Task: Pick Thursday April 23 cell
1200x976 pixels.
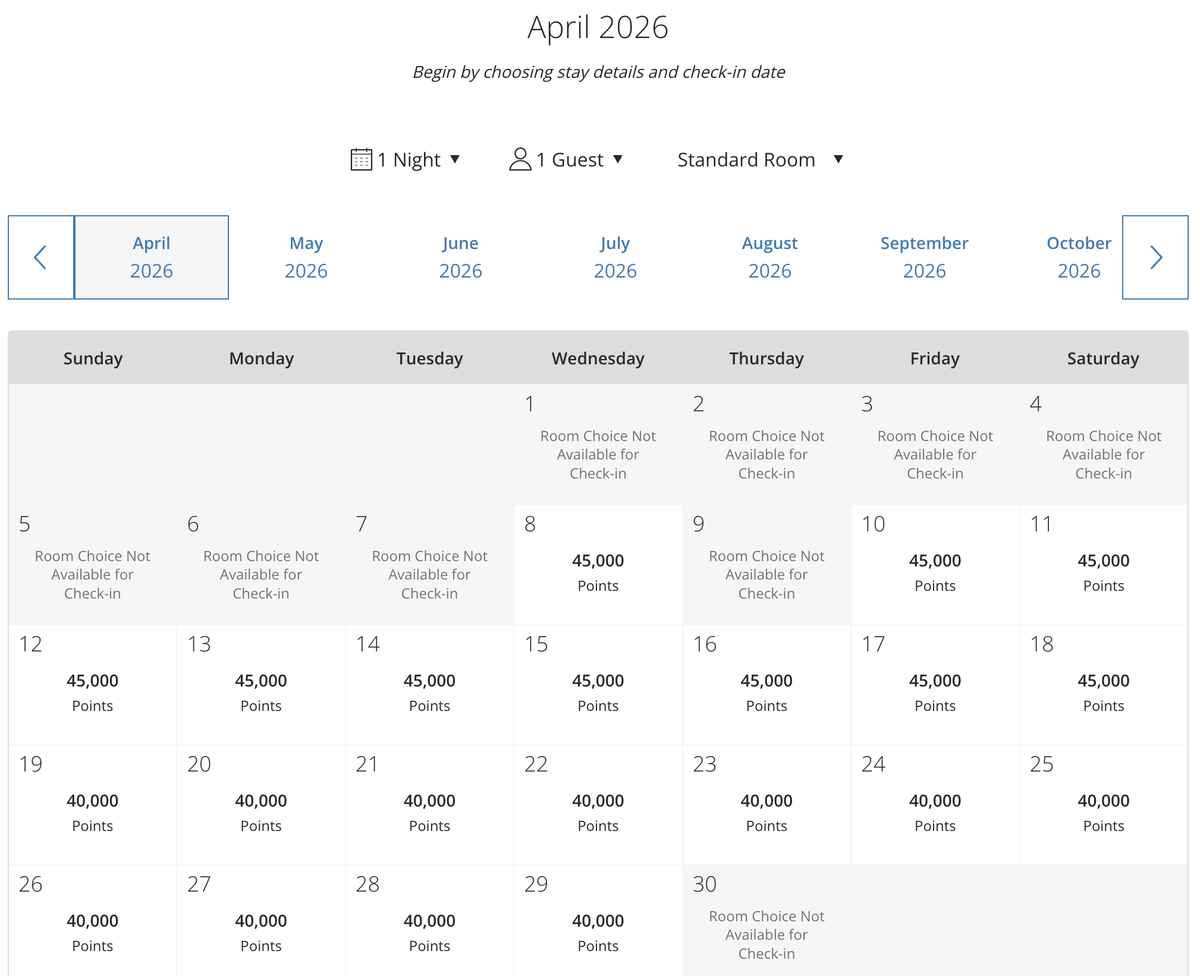Action: (766, 805)
